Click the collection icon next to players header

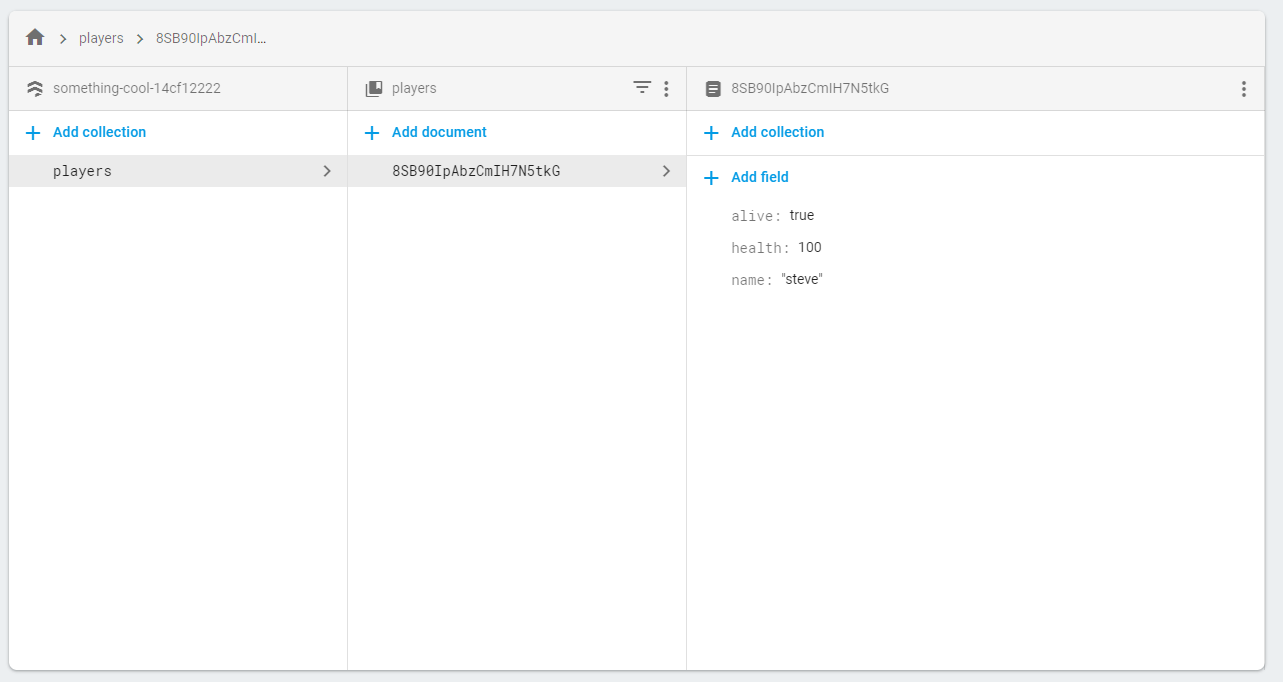pyautogui.click(x=372, y=88)
